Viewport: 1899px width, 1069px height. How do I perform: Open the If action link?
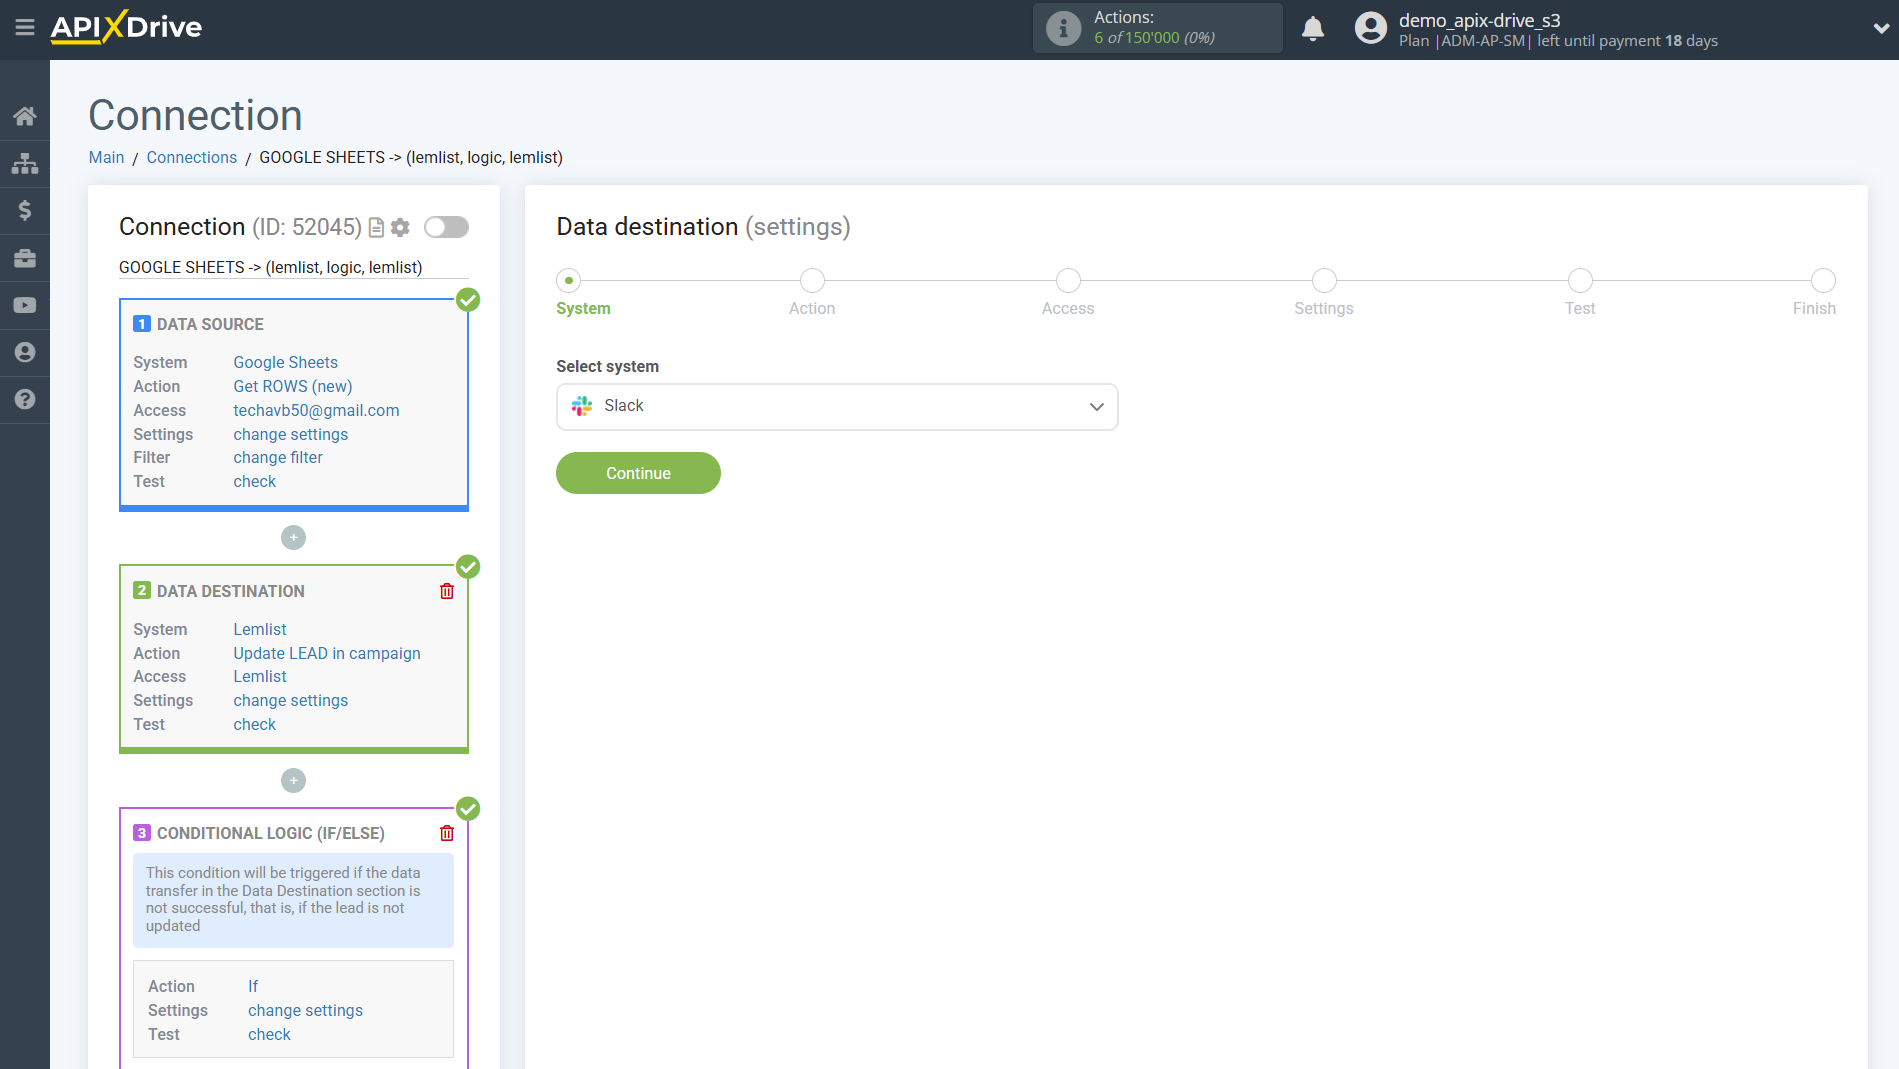253,986
